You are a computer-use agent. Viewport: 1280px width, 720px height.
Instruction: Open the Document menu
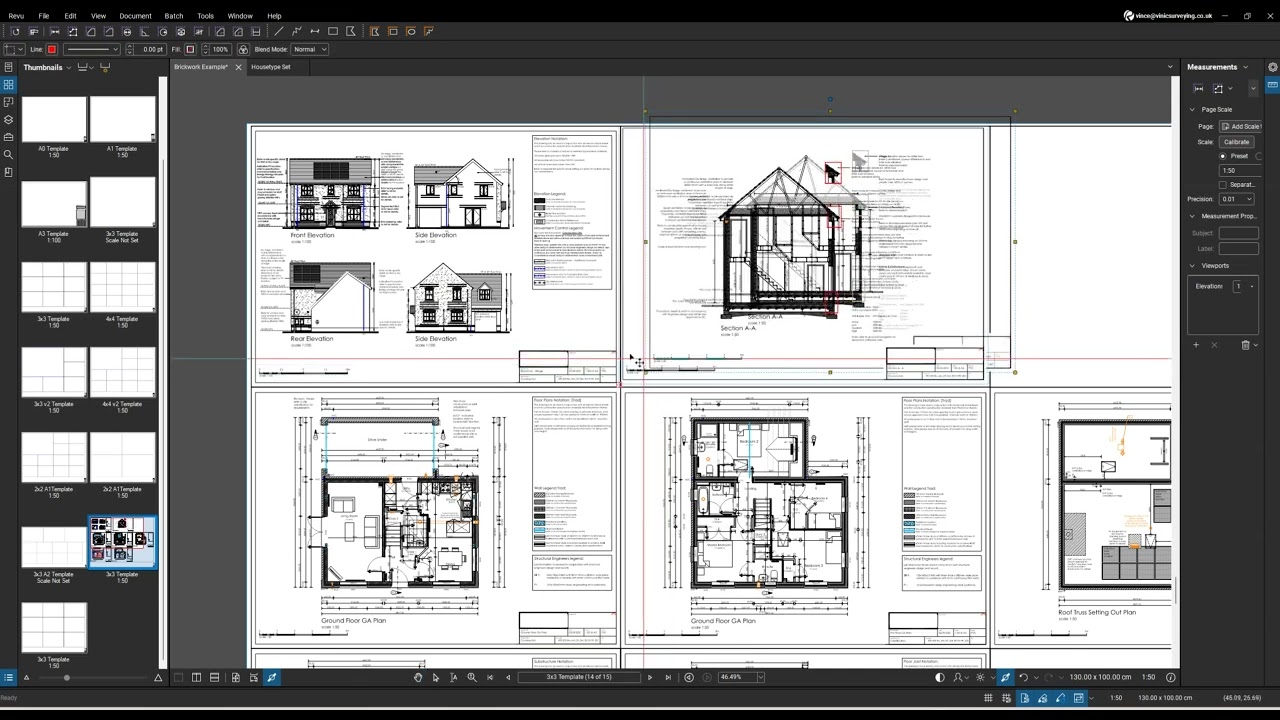[x=135, y=16]
